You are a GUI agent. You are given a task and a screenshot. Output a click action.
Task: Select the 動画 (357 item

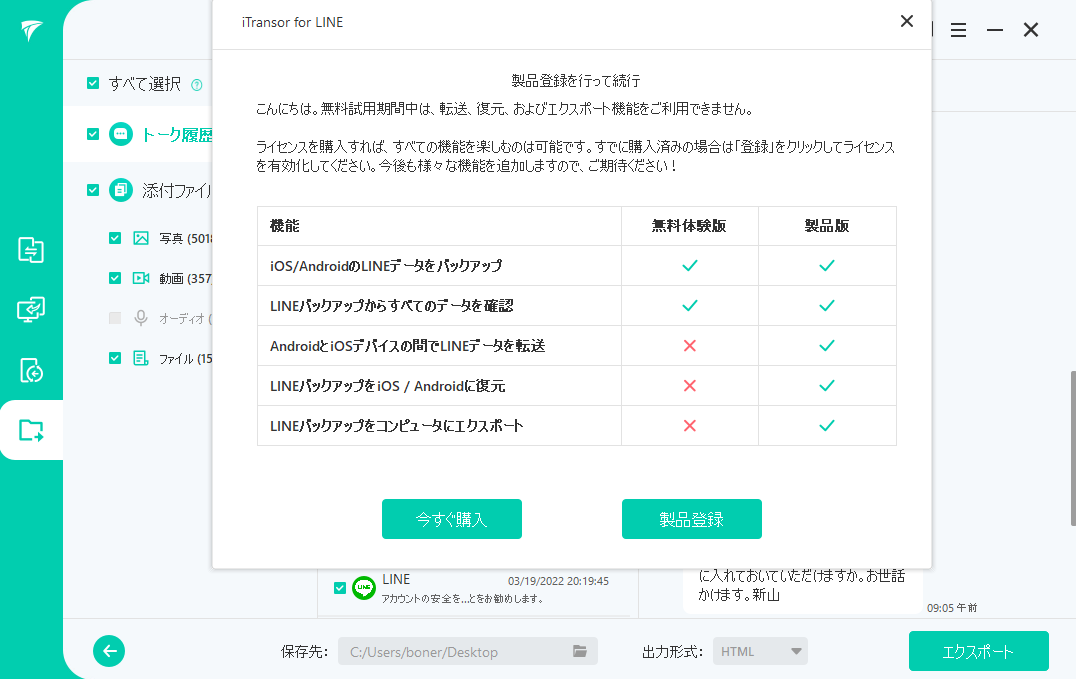pyautogui.click(x=185, y=279)
